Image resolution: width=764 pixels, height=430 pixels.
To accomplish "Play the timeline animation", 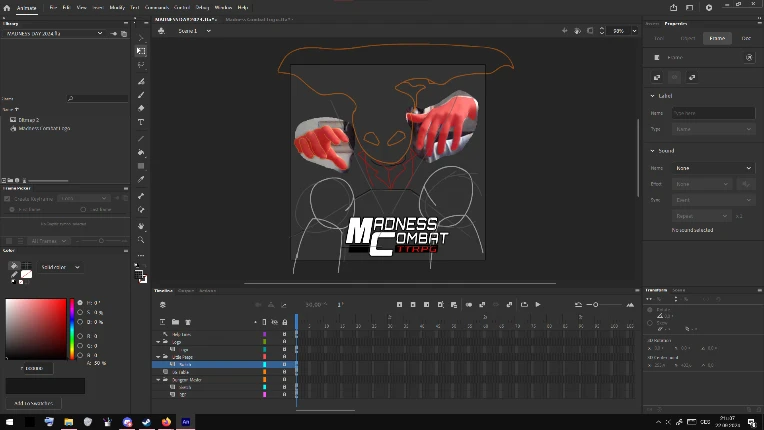I will point(538,304).
